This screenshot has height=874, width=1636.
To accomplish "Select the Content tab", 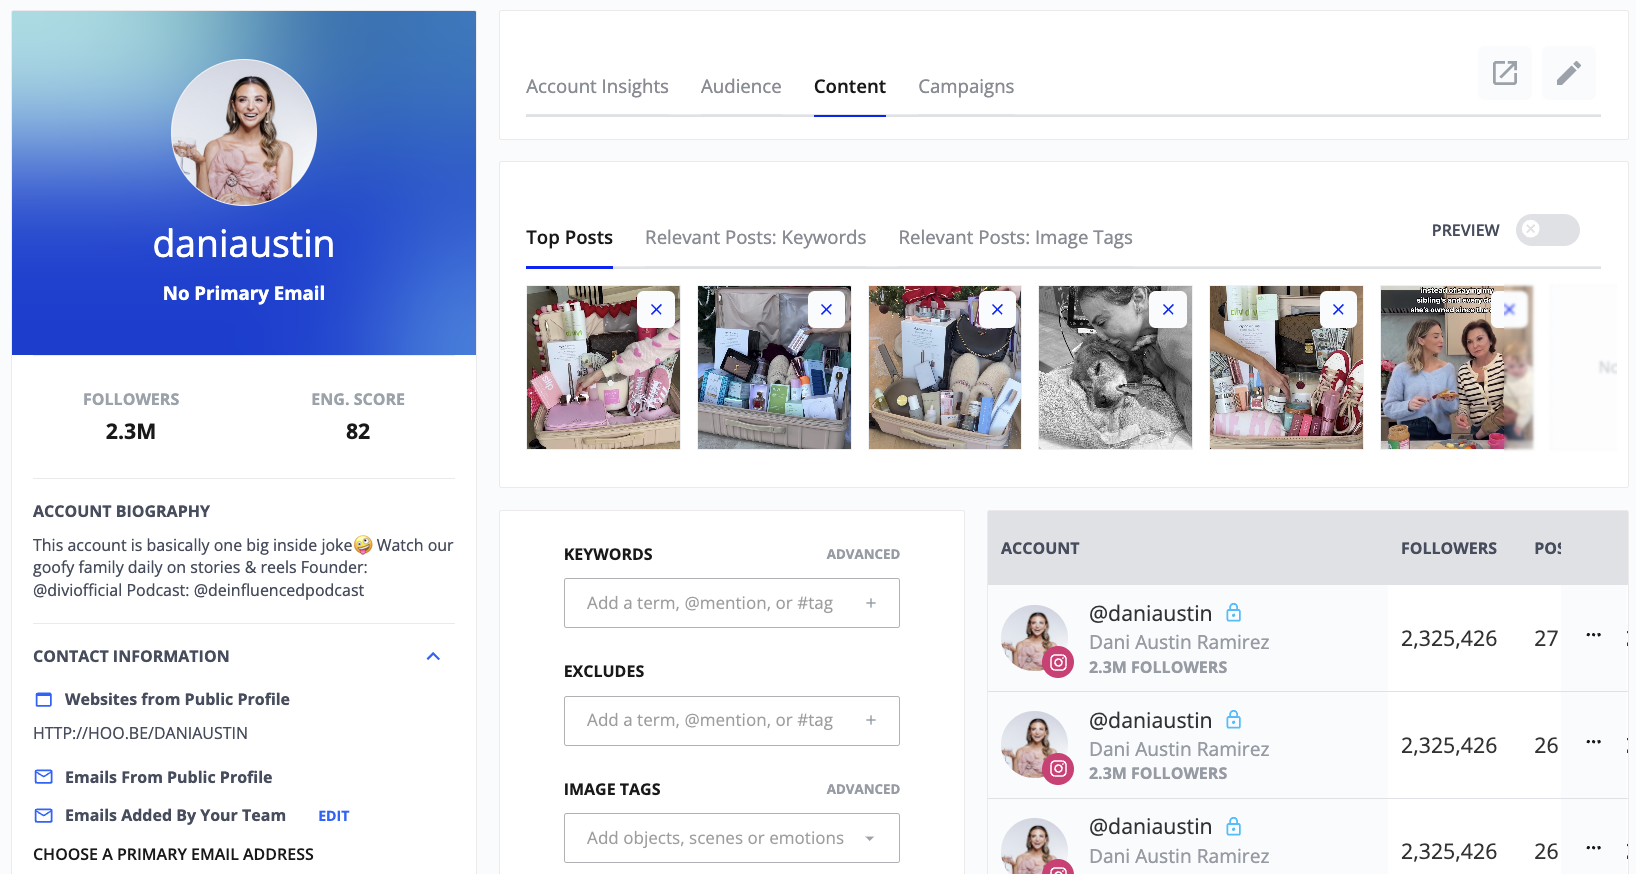I will [x=850, y=86].
